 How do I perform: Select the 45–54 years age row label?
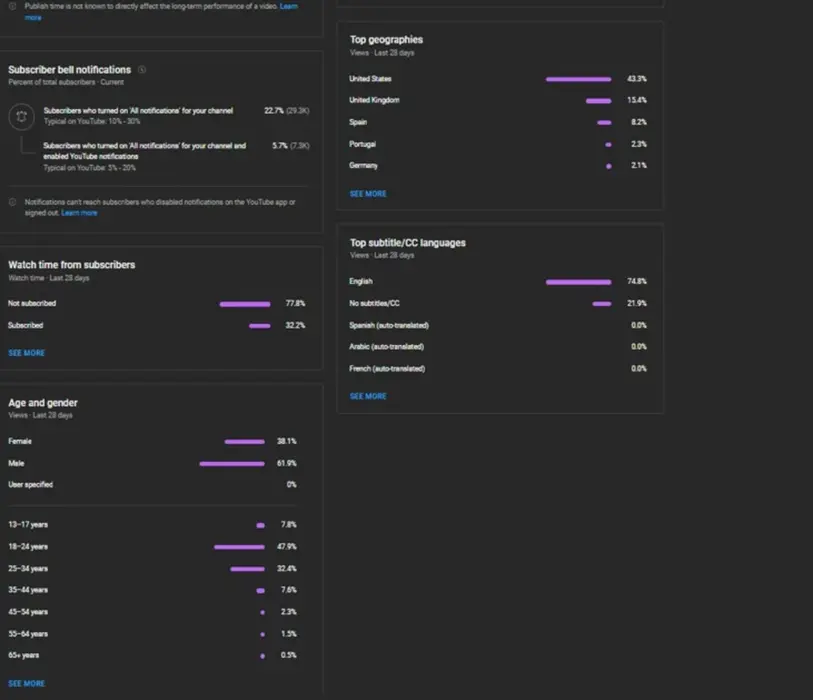pos(28,612)
